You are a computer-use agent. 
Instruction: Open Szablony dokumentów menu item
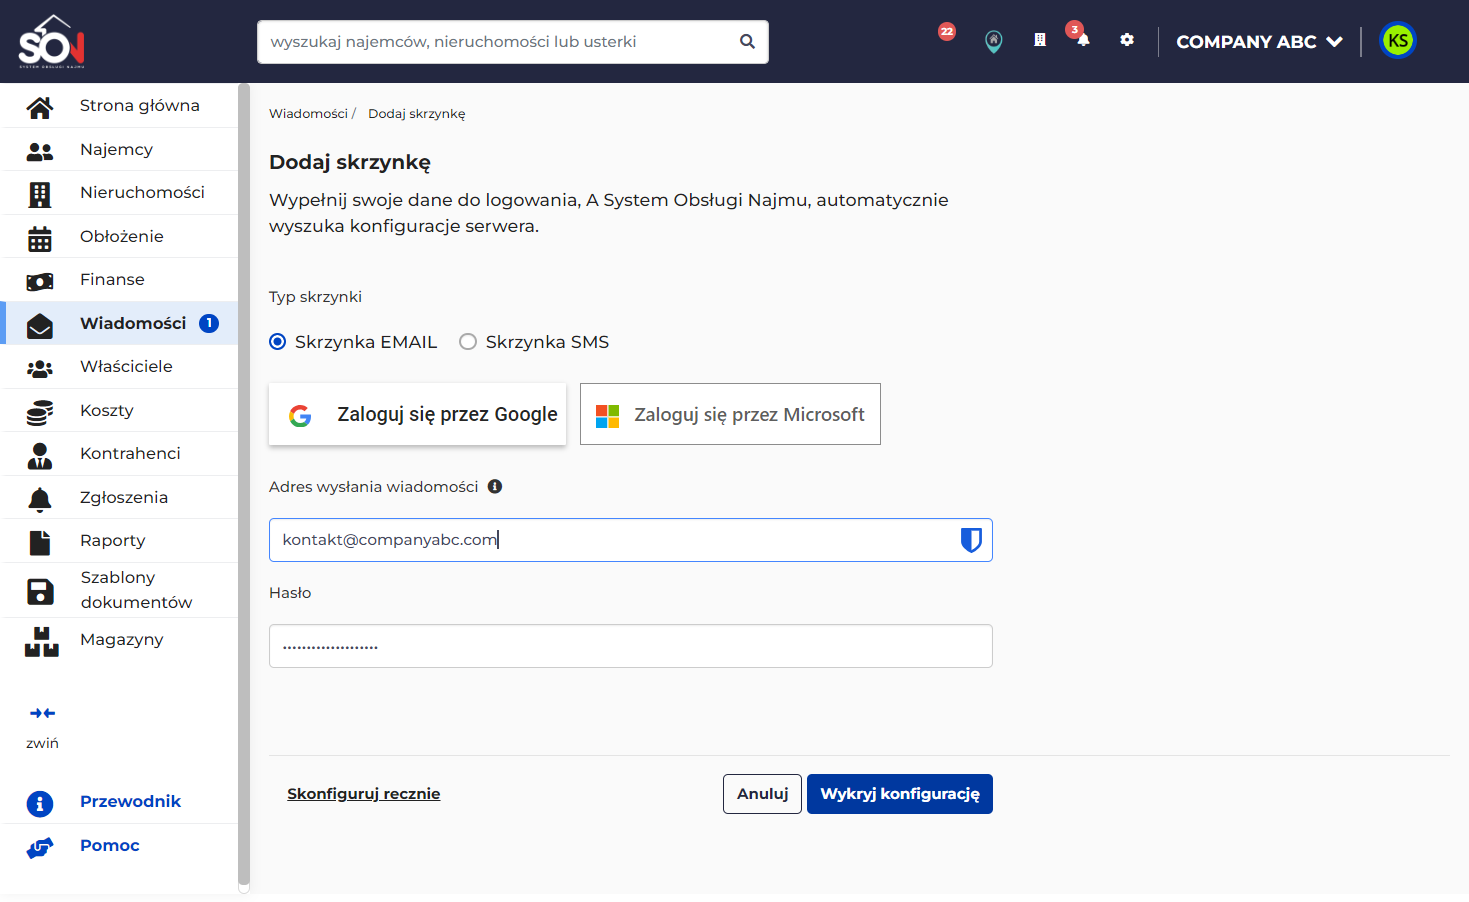click(119, 590)
